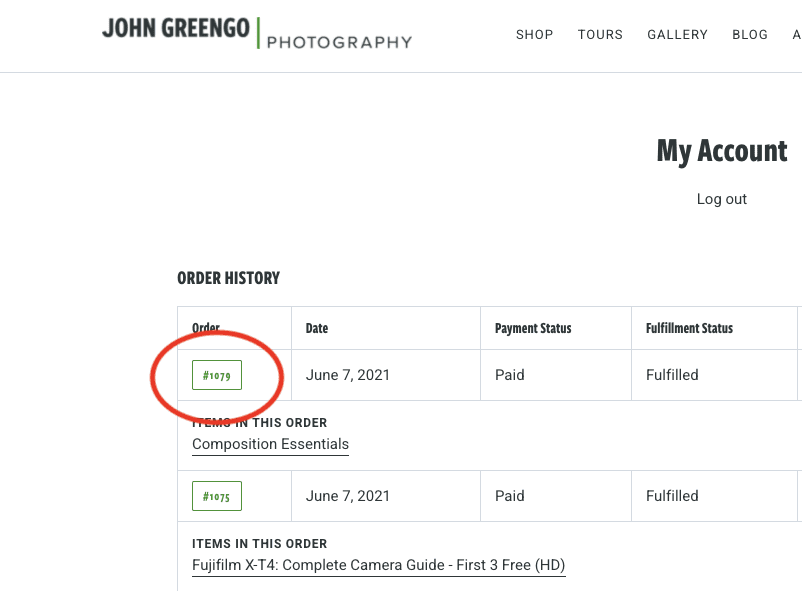Go to the SHOP menu item
Viewport: 802px width, 591px height.
[x=534, y=35]
